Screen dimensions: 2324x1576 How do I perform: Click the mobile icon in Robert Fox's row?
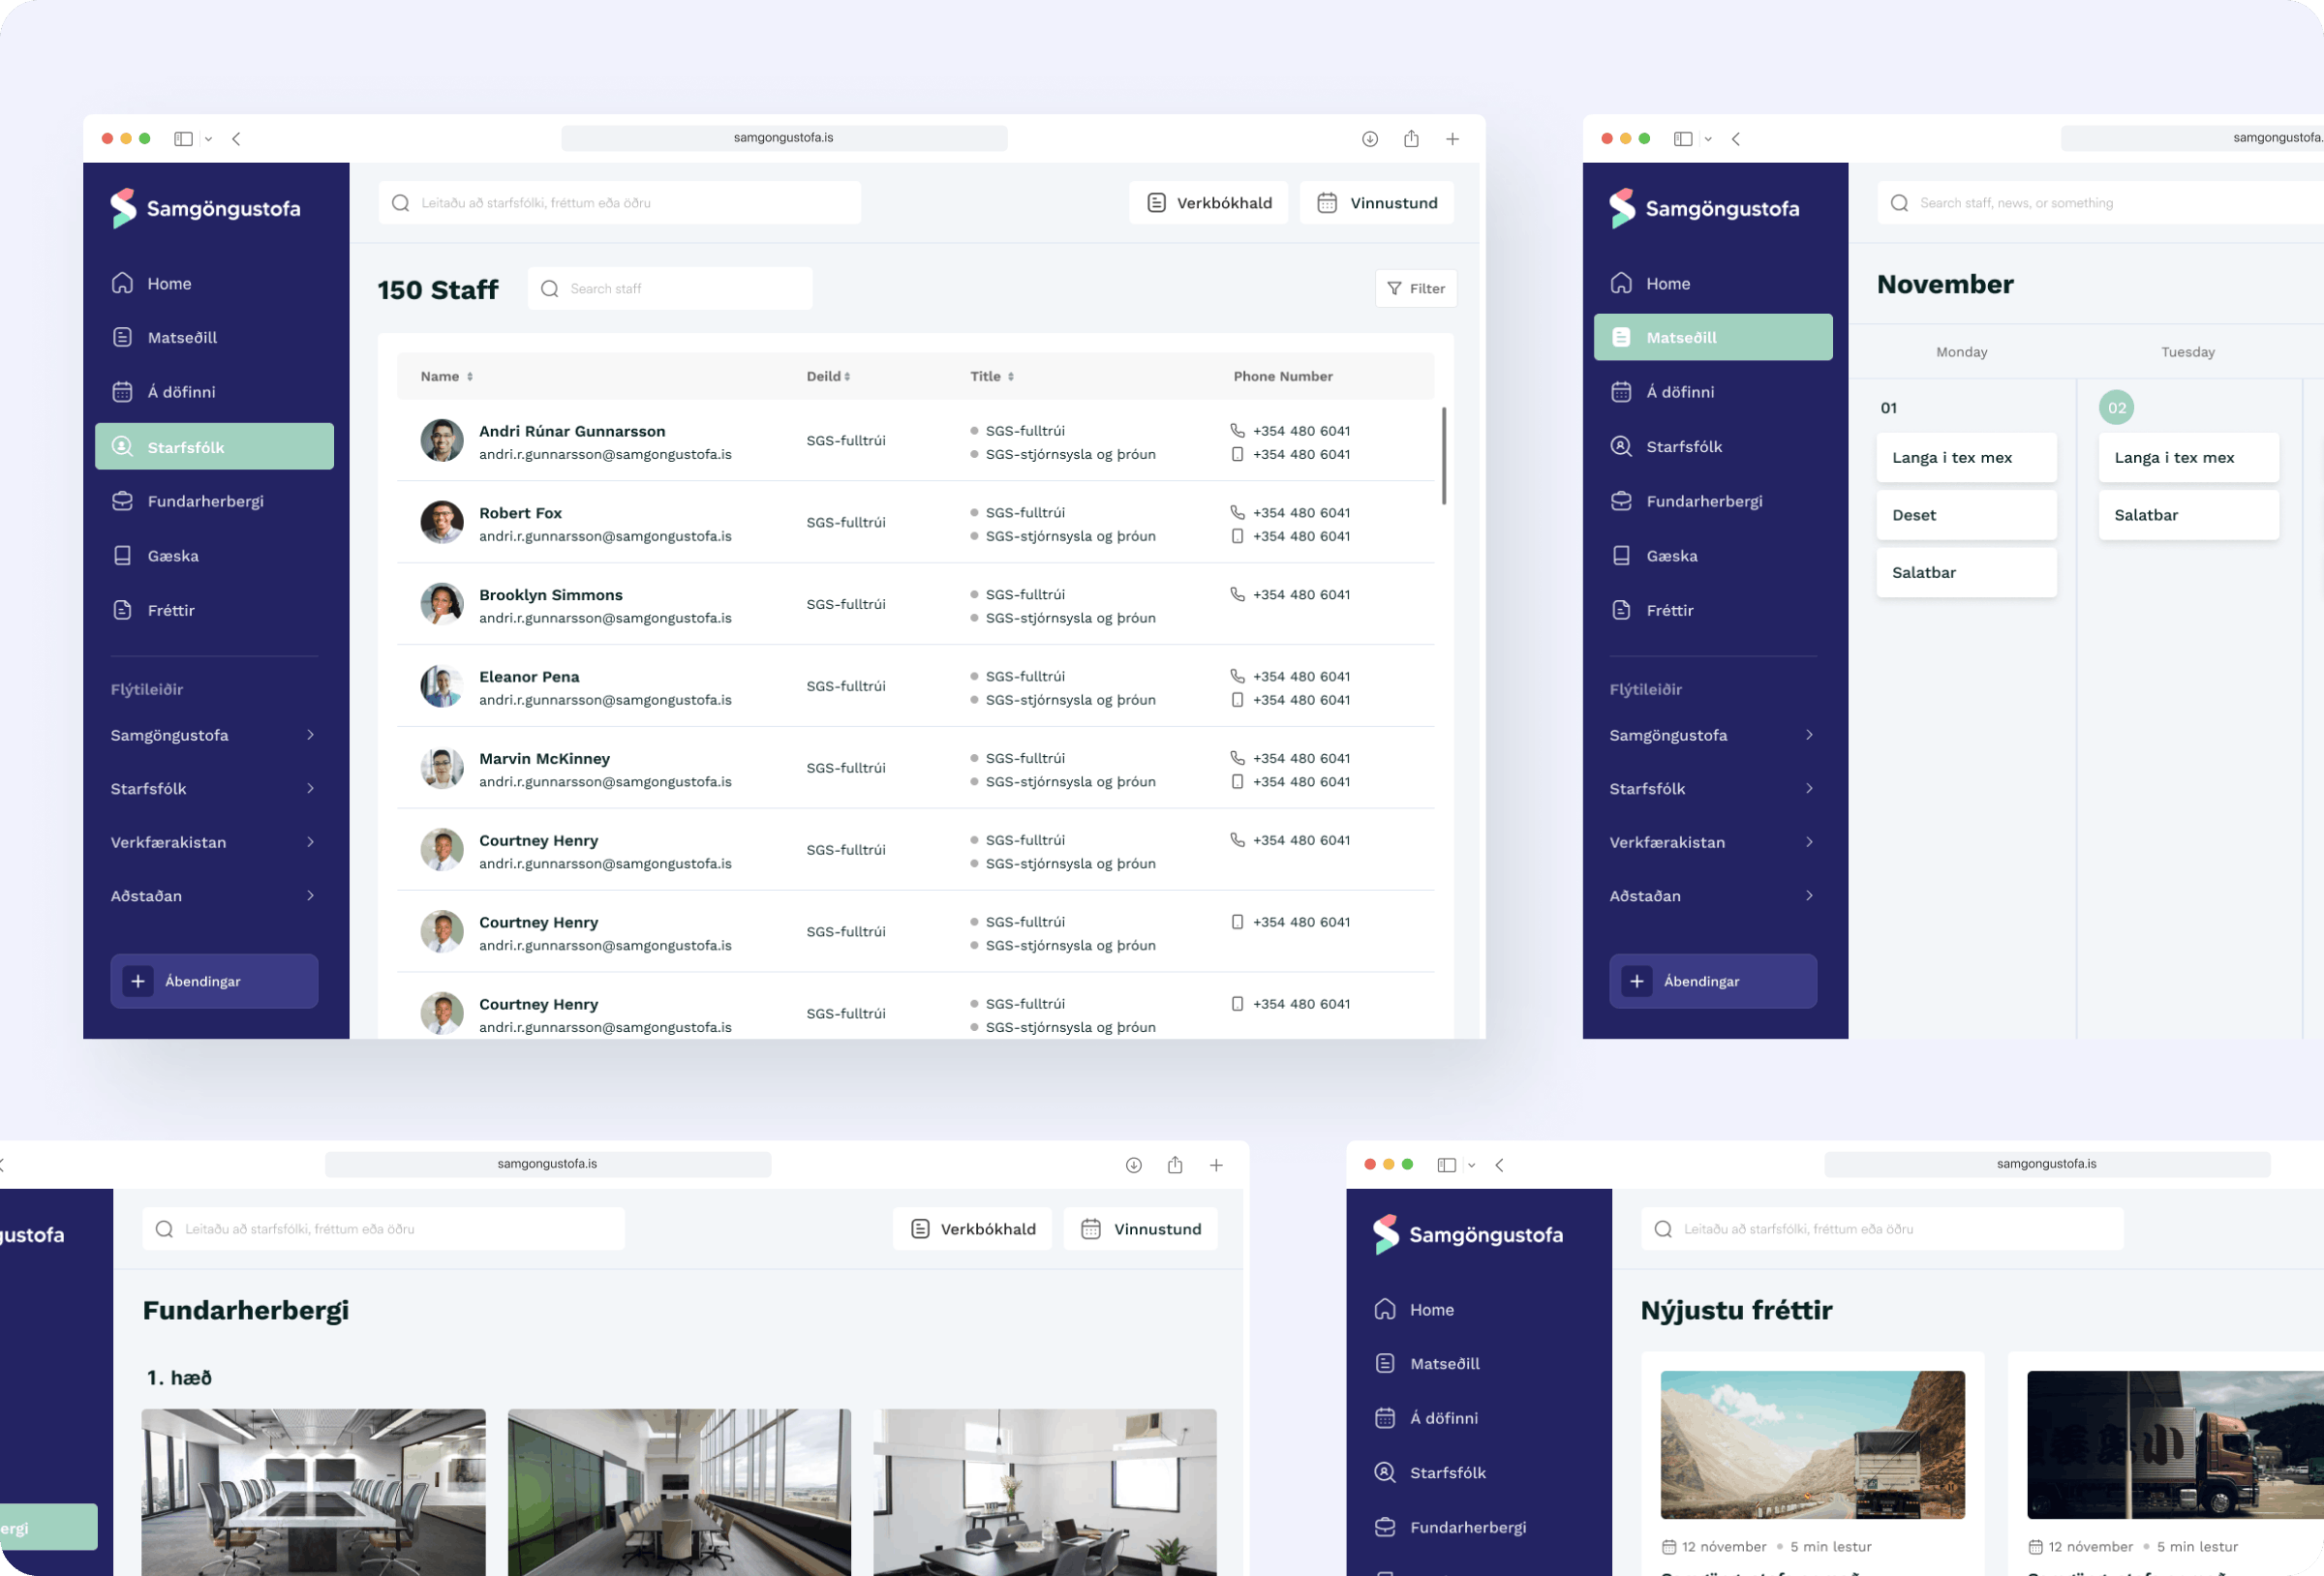tap(1237, 536)
